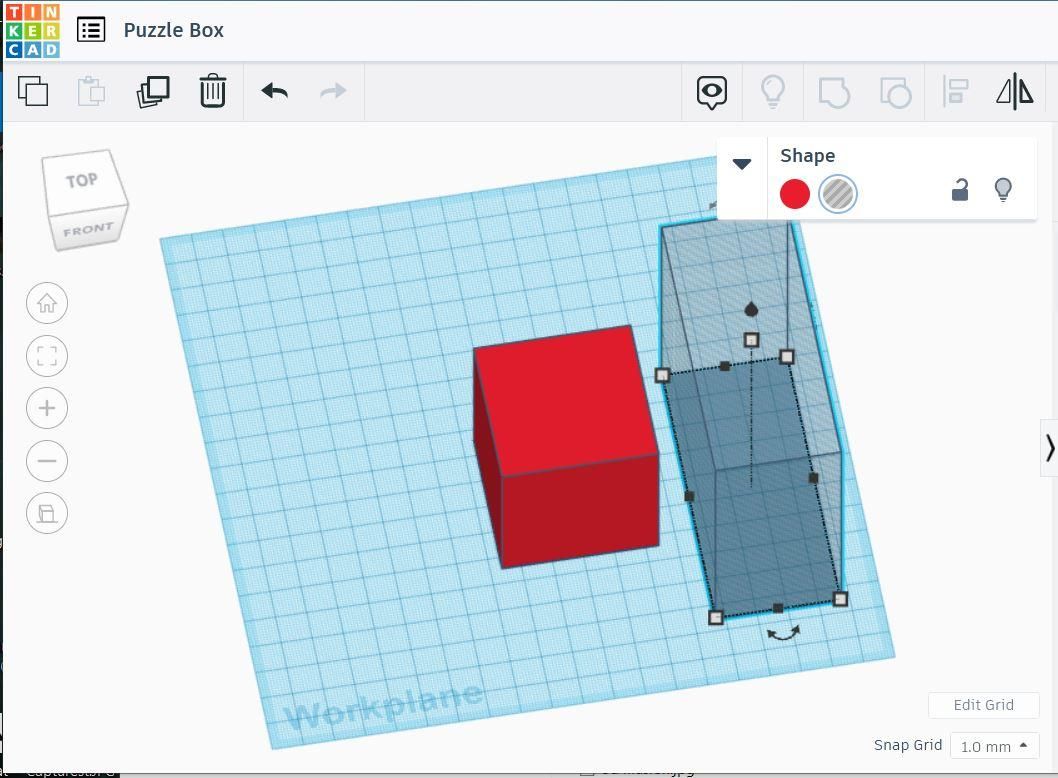Open the Tinkercad designs list menu
The image size is (1058, 778).
pos(91,30)
